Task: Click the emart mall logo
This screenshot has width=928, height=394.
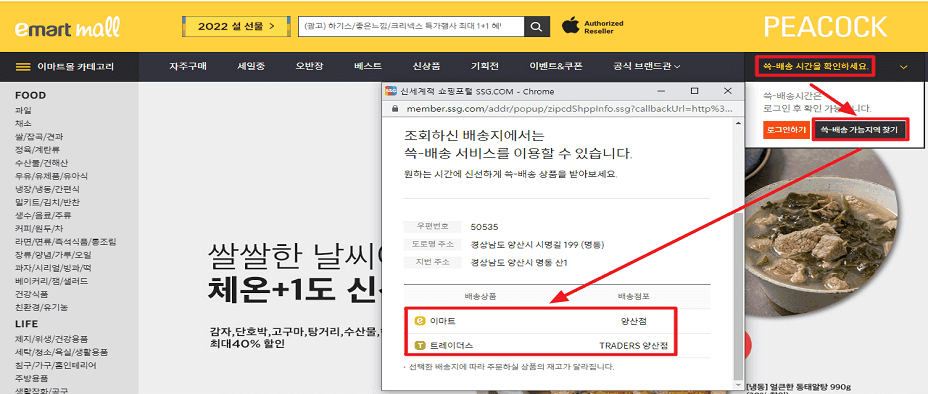Action: click(x=67, y=27)
